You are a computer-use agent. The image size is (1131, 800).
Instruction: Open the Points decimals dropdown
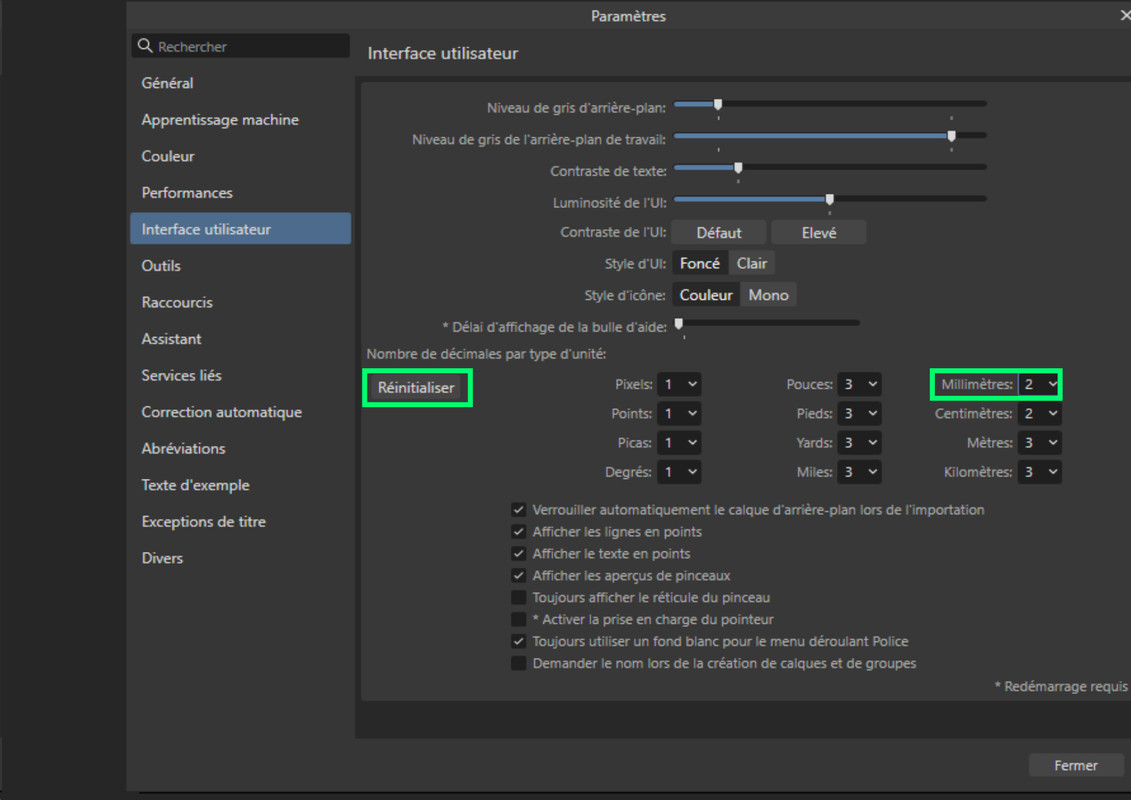point(679,413)
